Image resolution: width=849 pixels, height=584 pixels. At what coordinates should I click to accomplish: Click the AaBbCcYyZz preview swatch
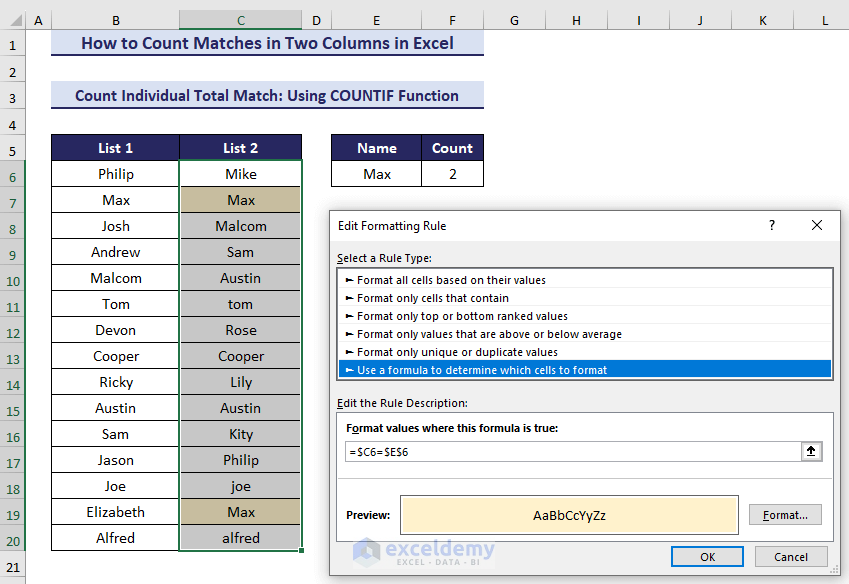tap(568, 515)
